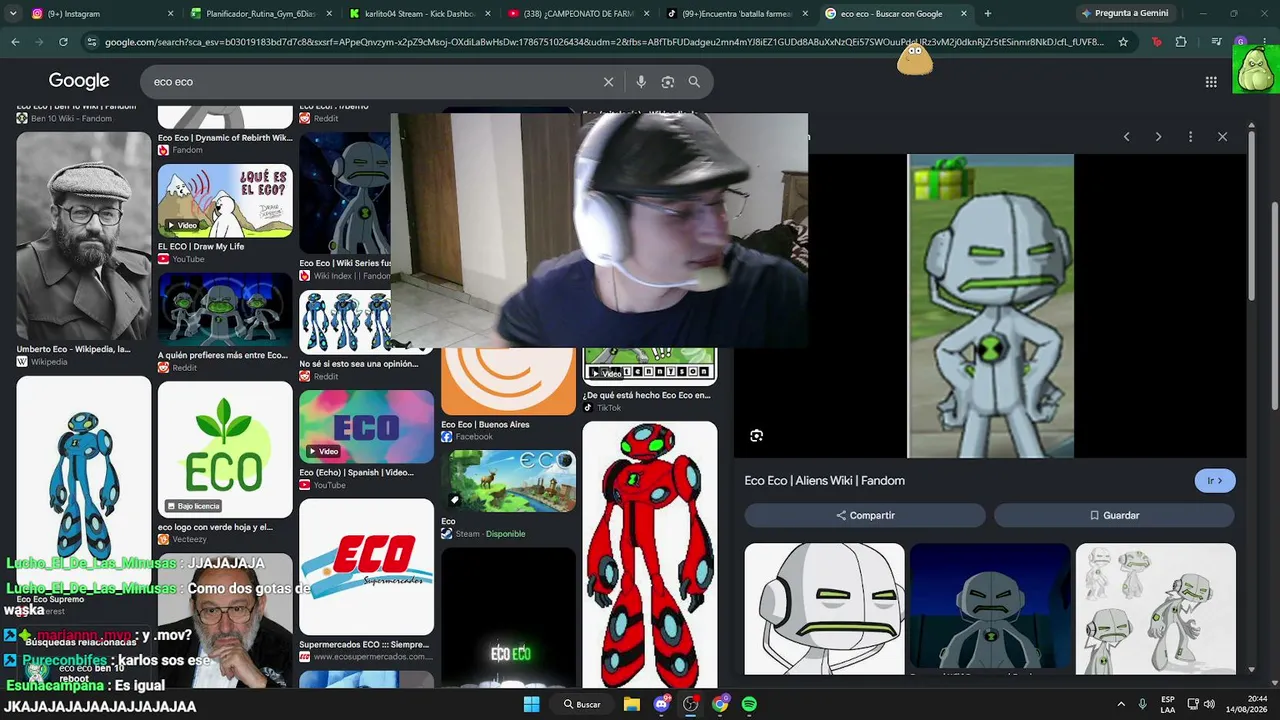Screen dimensions: 1280x720
Task: Switch to the TikTok Encuentra tab
Action: point(738,14)
